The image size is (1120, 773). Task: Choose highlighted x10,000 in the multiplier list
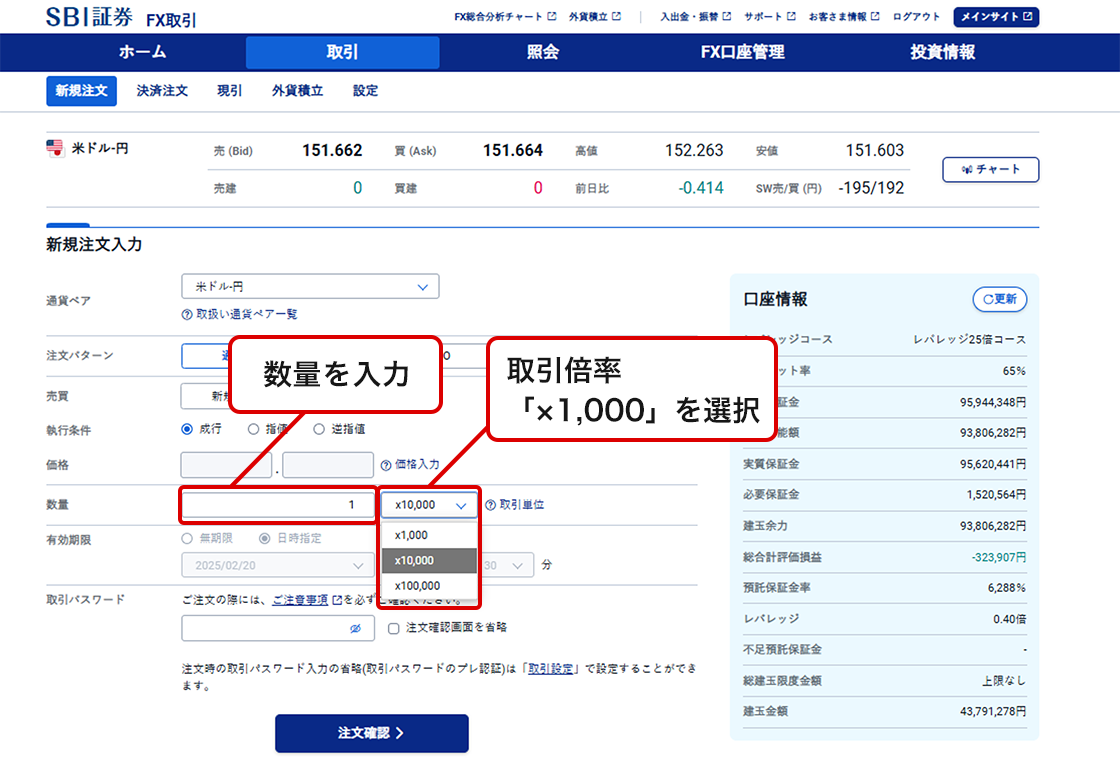tap(429, 561)
